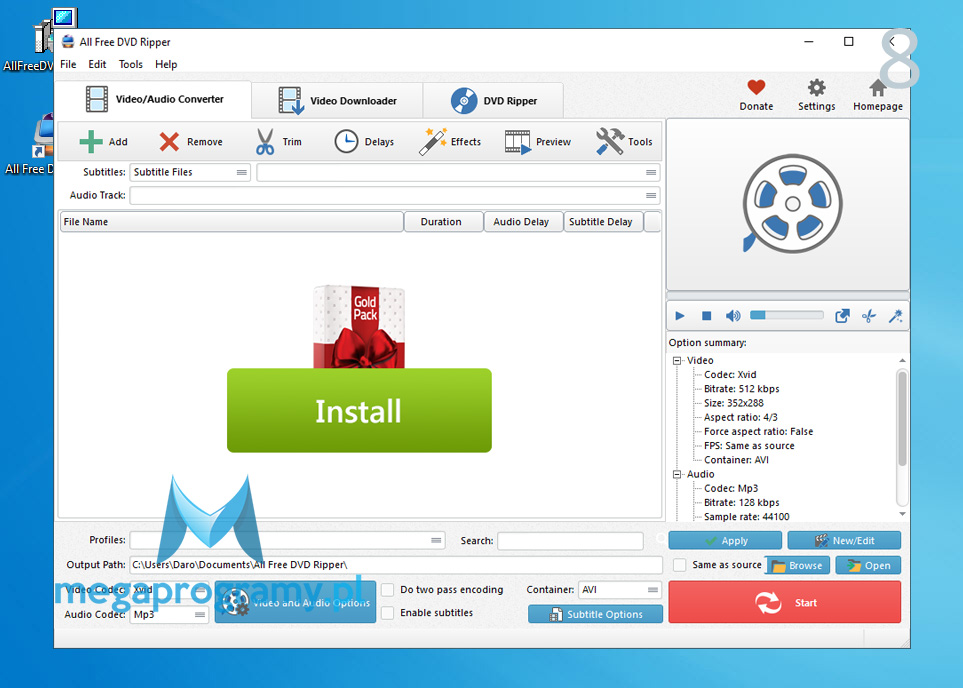The image size is (963, 688).
Task: Click the scissors icon under preview
Action: tap(868, 316)
